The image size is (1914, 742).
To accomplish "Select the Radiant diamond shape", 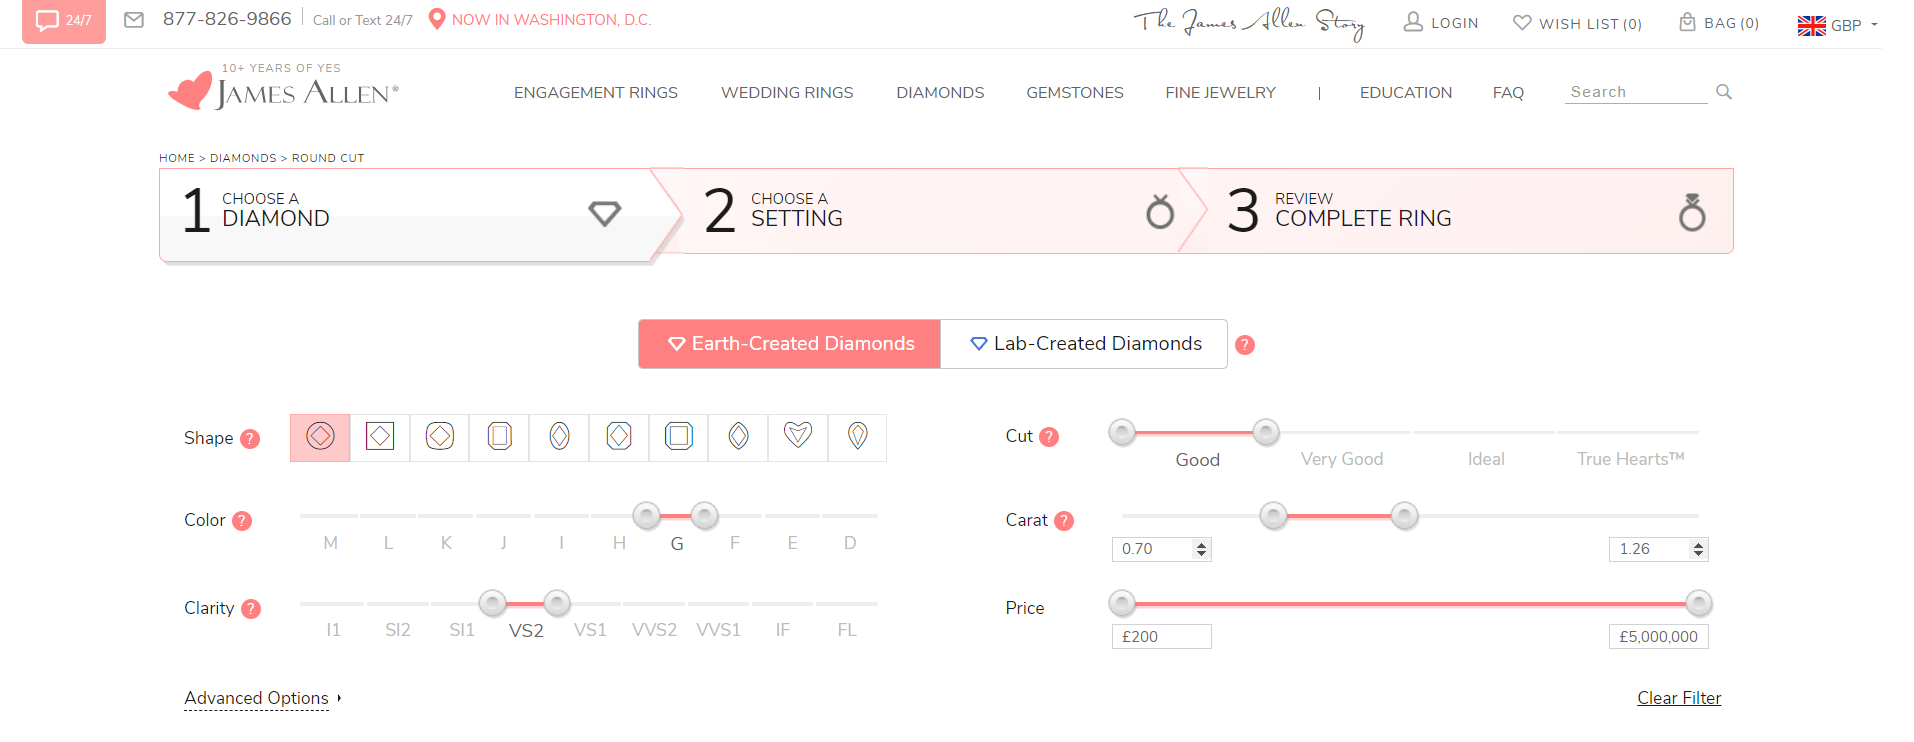I will coord(619,437).
